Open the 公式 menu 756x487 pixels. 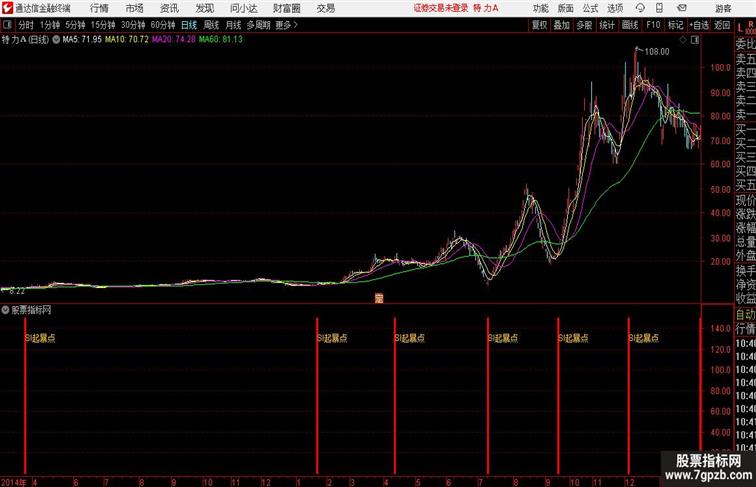click(590, 8)
